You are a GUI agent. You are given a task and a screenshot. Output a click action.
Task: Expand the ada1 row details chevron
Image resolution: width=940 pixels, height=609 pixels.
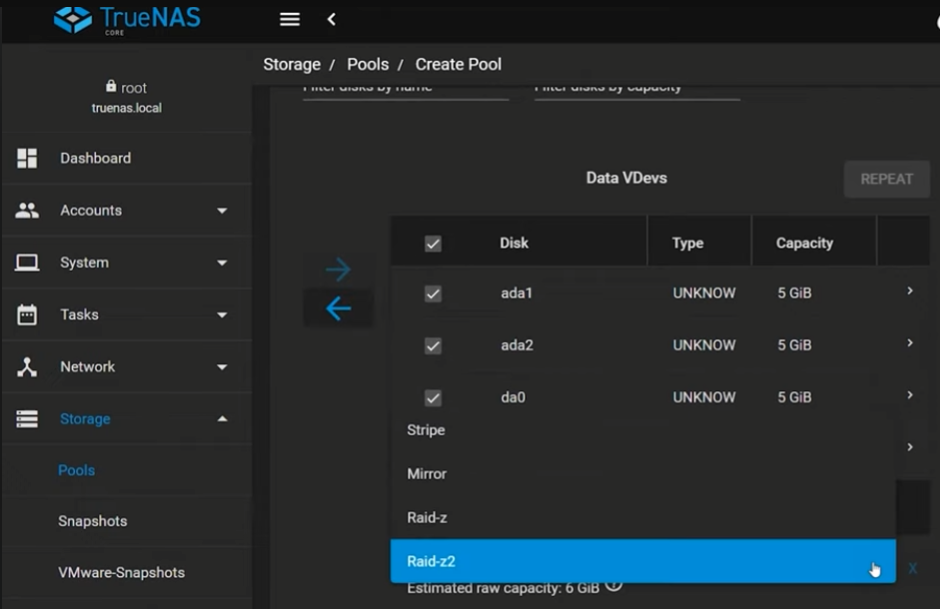click(910, 291)
